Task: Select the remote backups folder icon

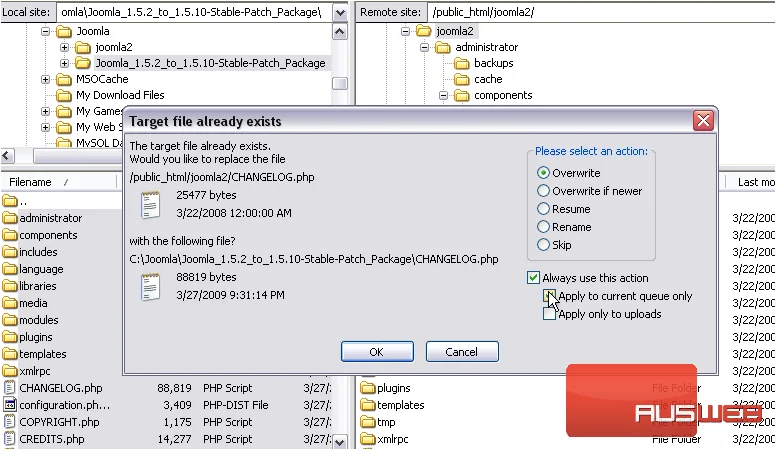Action: 462,63
